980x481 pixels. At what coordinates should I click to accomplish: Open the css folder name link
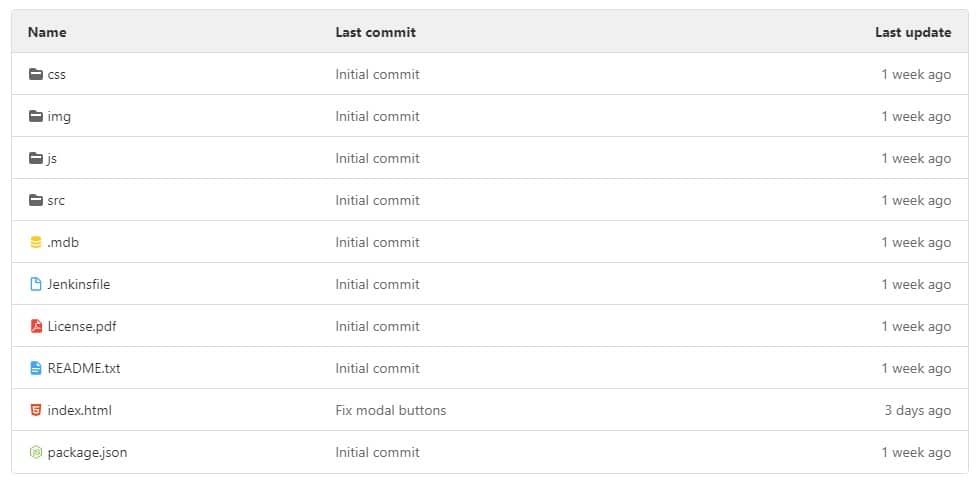click(x=57, y=74)
